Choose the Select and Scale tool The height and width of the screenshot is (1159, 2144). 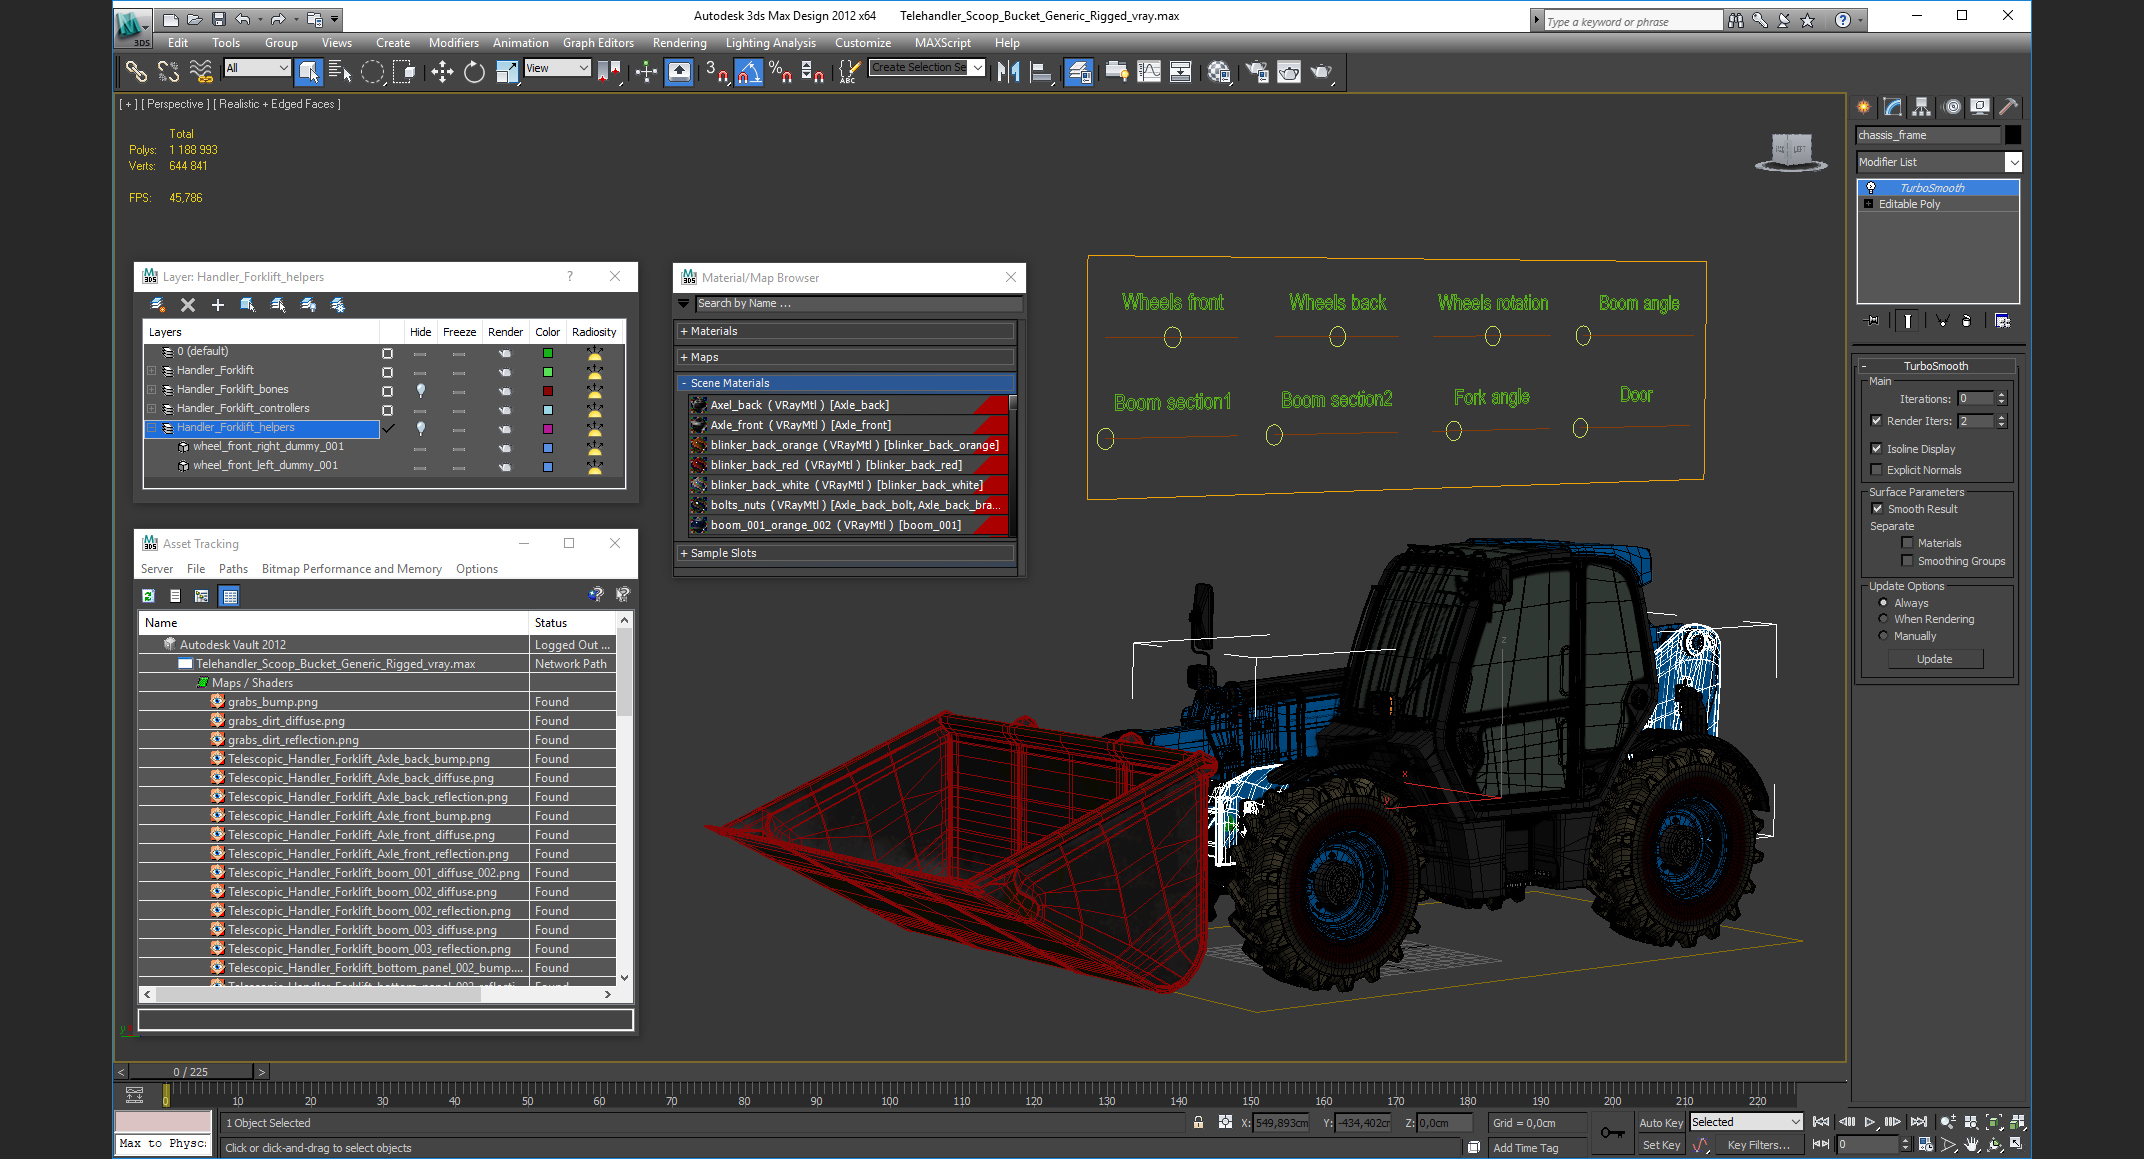[507, 71]
